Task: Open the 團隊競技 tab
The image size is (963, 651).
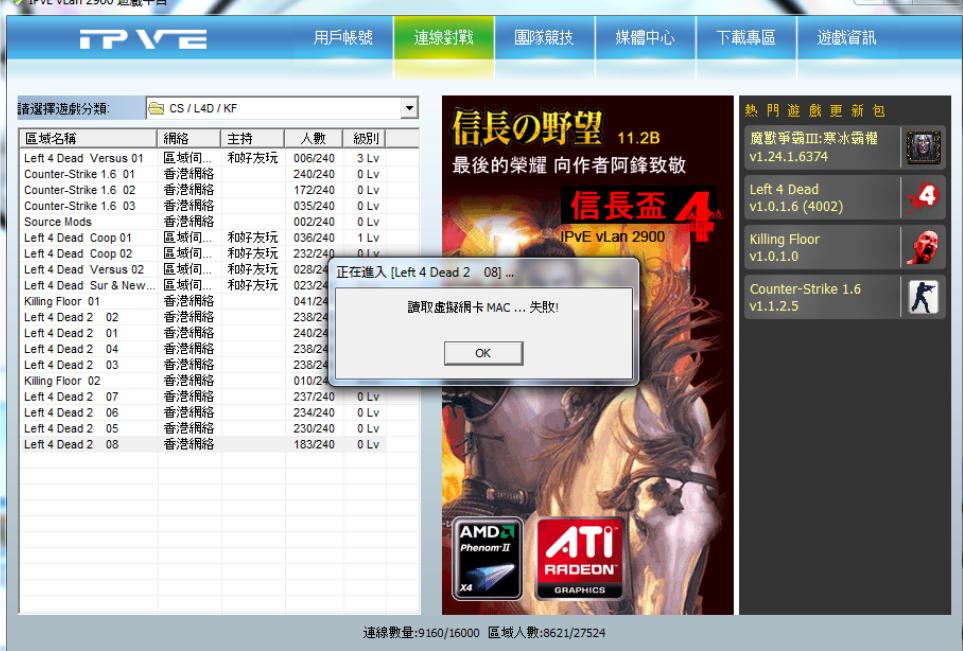Action: click(544, 38)
